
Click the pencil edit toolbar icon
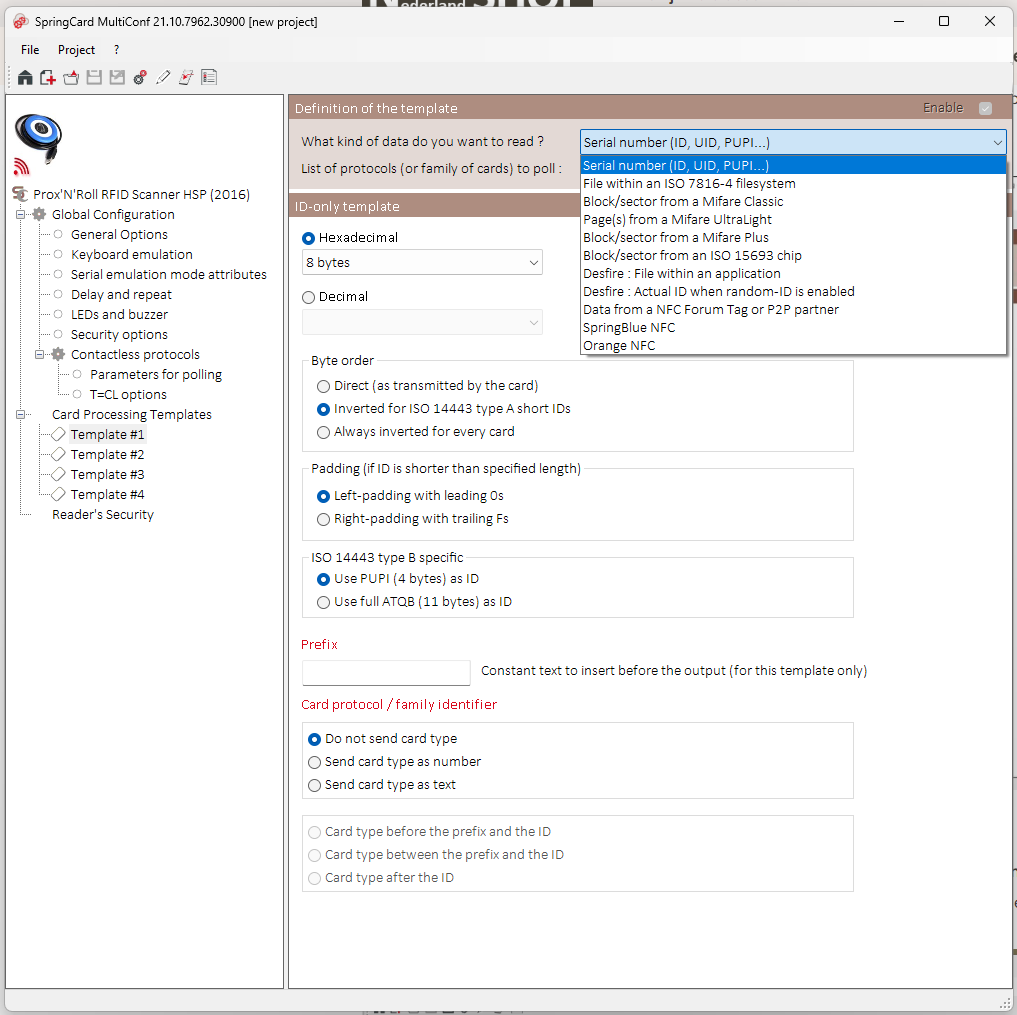tap(163, 78)
